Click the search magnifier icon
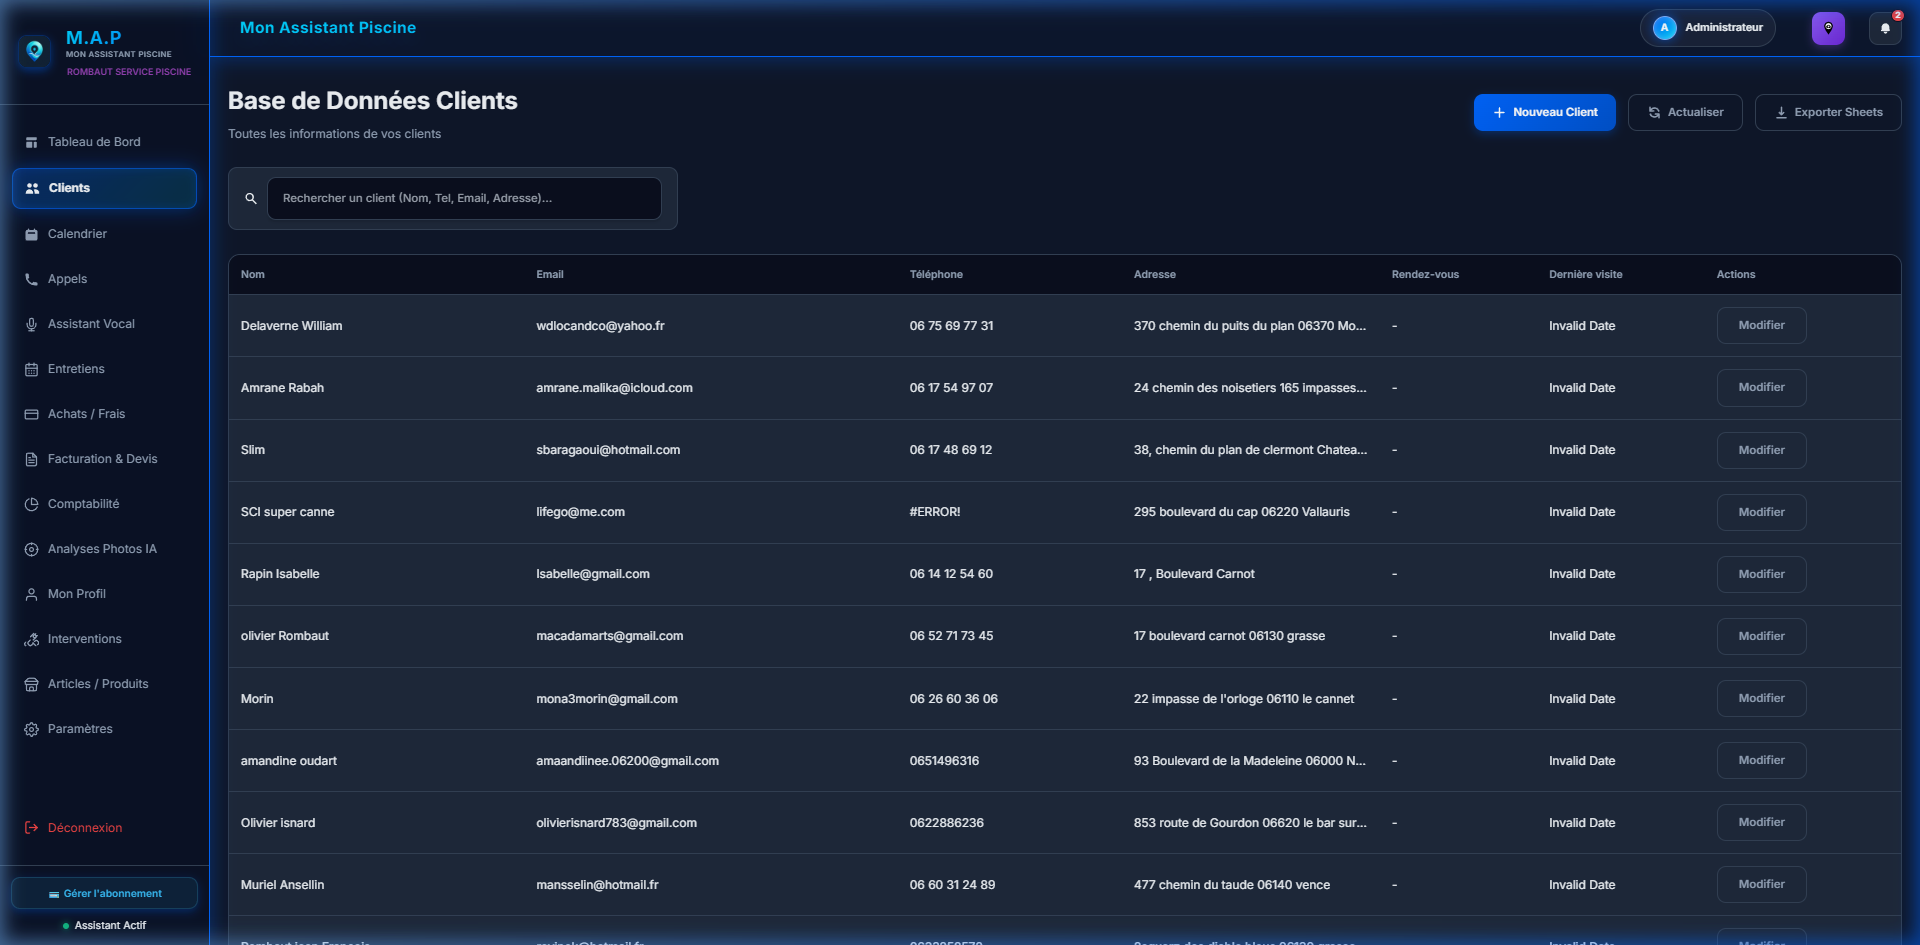The height and width of the screenshot is (945, 1920). coord(251,199)
